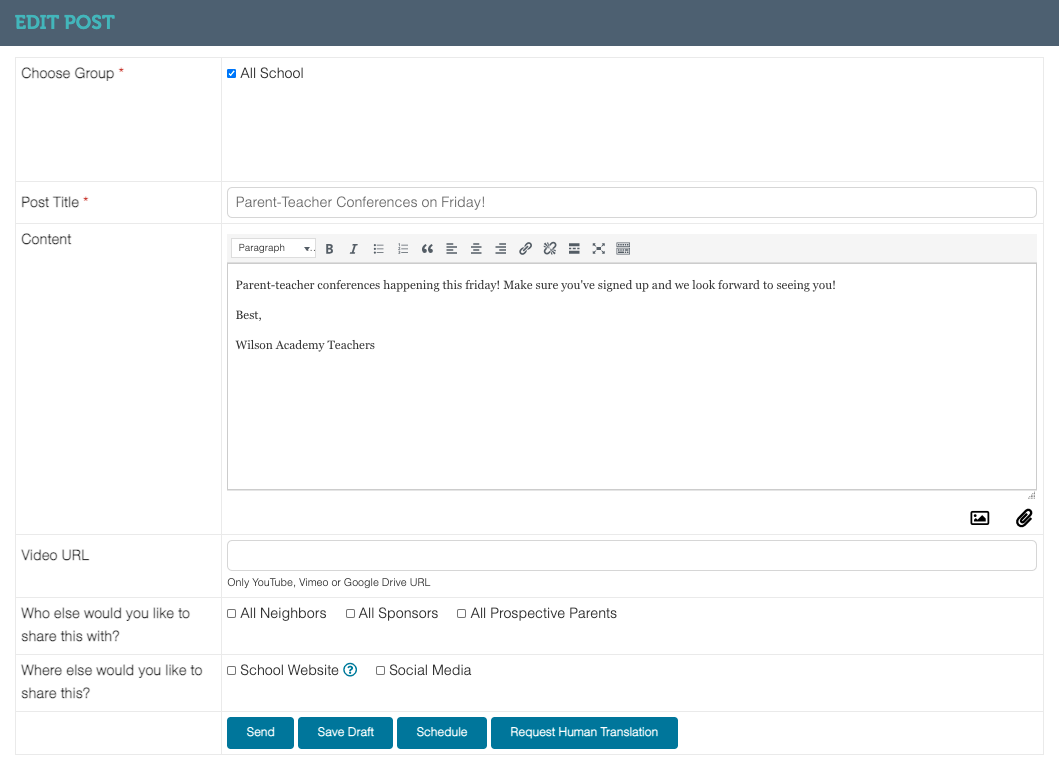
Task: Center align the content text
Action: pyautogui.click(x=476, y=249)
